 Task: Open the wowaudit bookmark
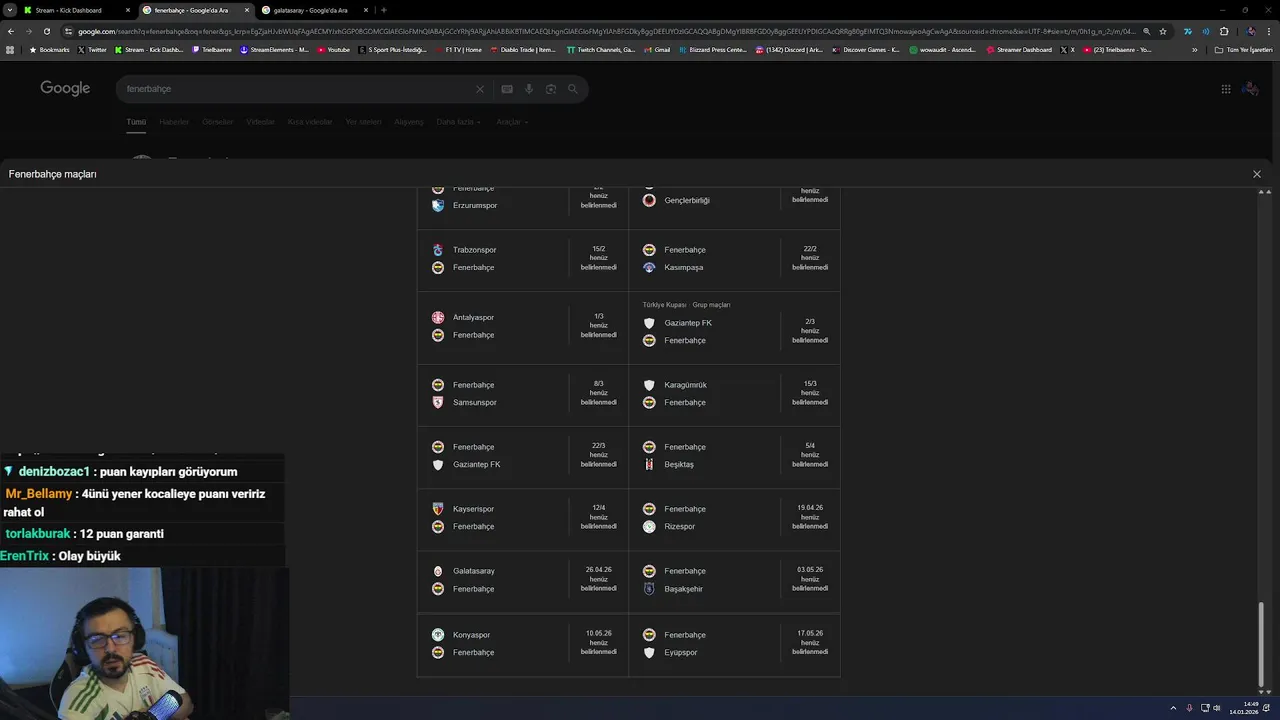click(x=942, y=49)
